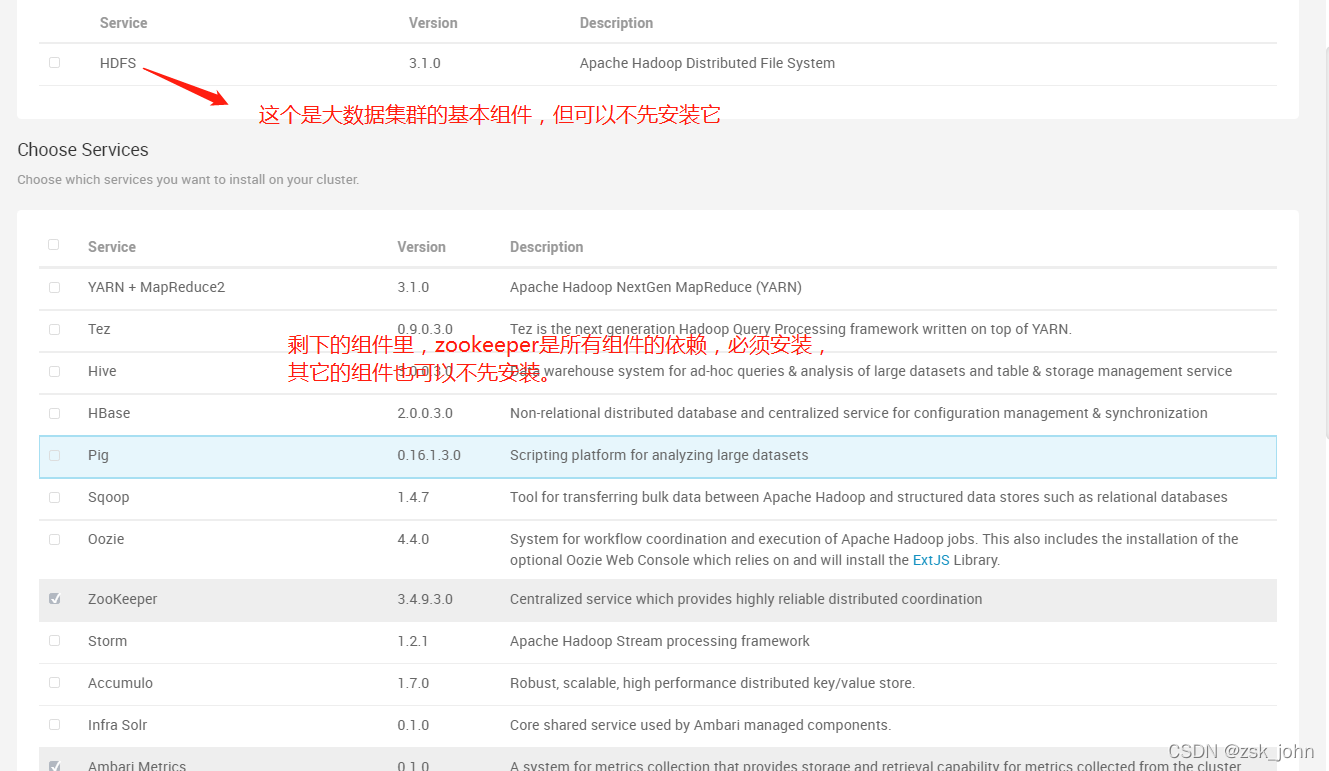The height and width of the screenshot is (771, 1329).
Task: Uncheck the ZooKeeper service
Action: tap(54, 598)
